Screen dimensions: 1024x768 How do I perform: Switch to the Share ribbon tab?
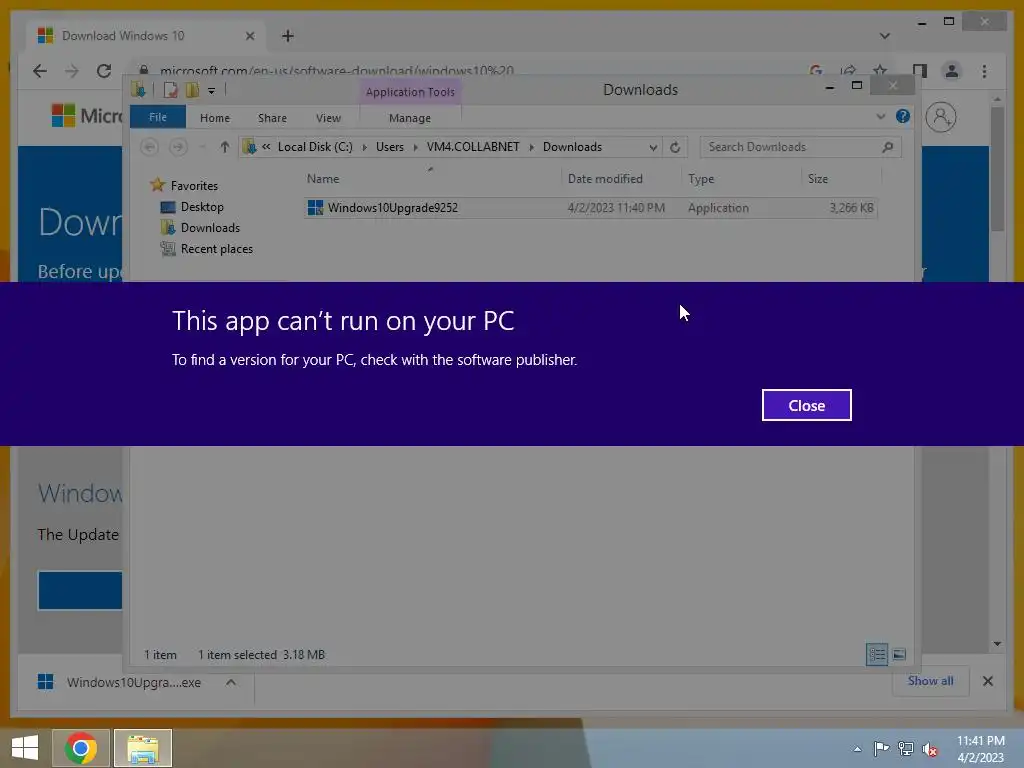pyautogui.click(x=272, y=118)
